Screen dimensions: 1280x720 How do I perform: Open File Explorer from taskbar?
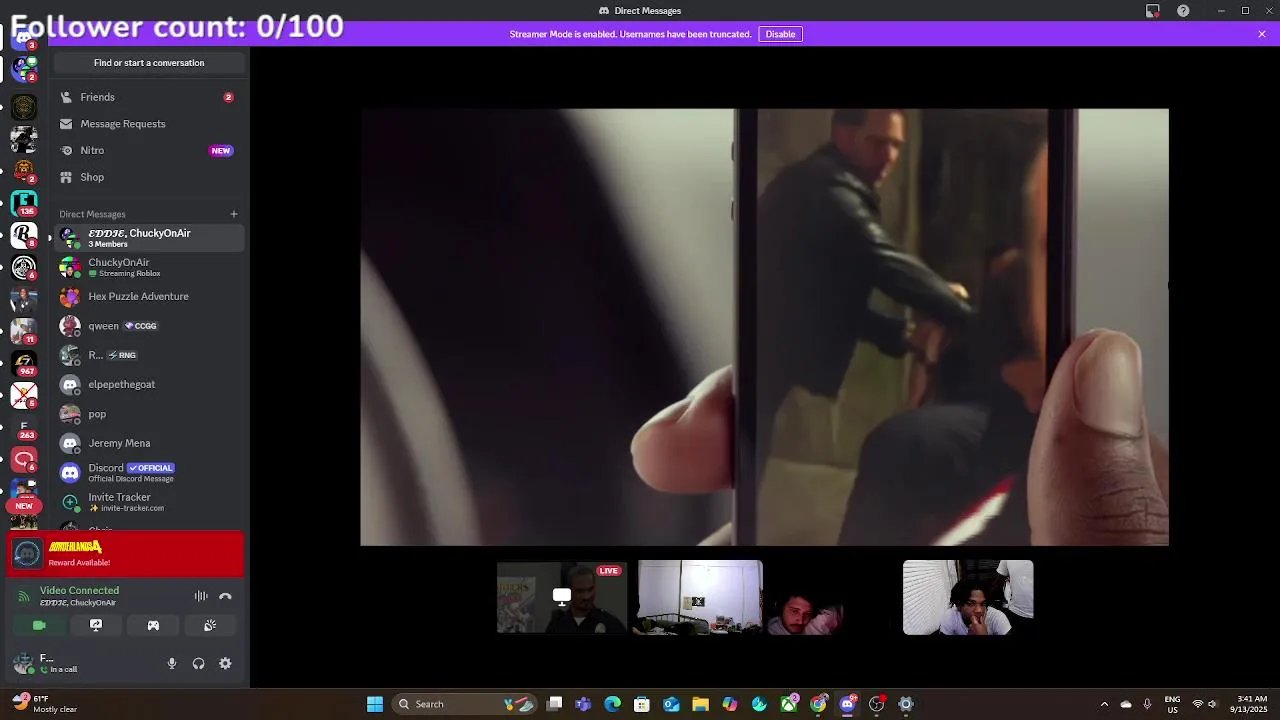pyautogui.click(x=700, y=704)
